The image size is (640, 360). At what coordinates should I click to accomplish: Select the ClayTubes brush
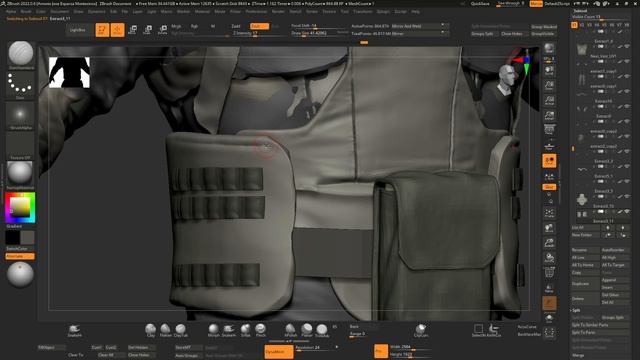point(181,330)
